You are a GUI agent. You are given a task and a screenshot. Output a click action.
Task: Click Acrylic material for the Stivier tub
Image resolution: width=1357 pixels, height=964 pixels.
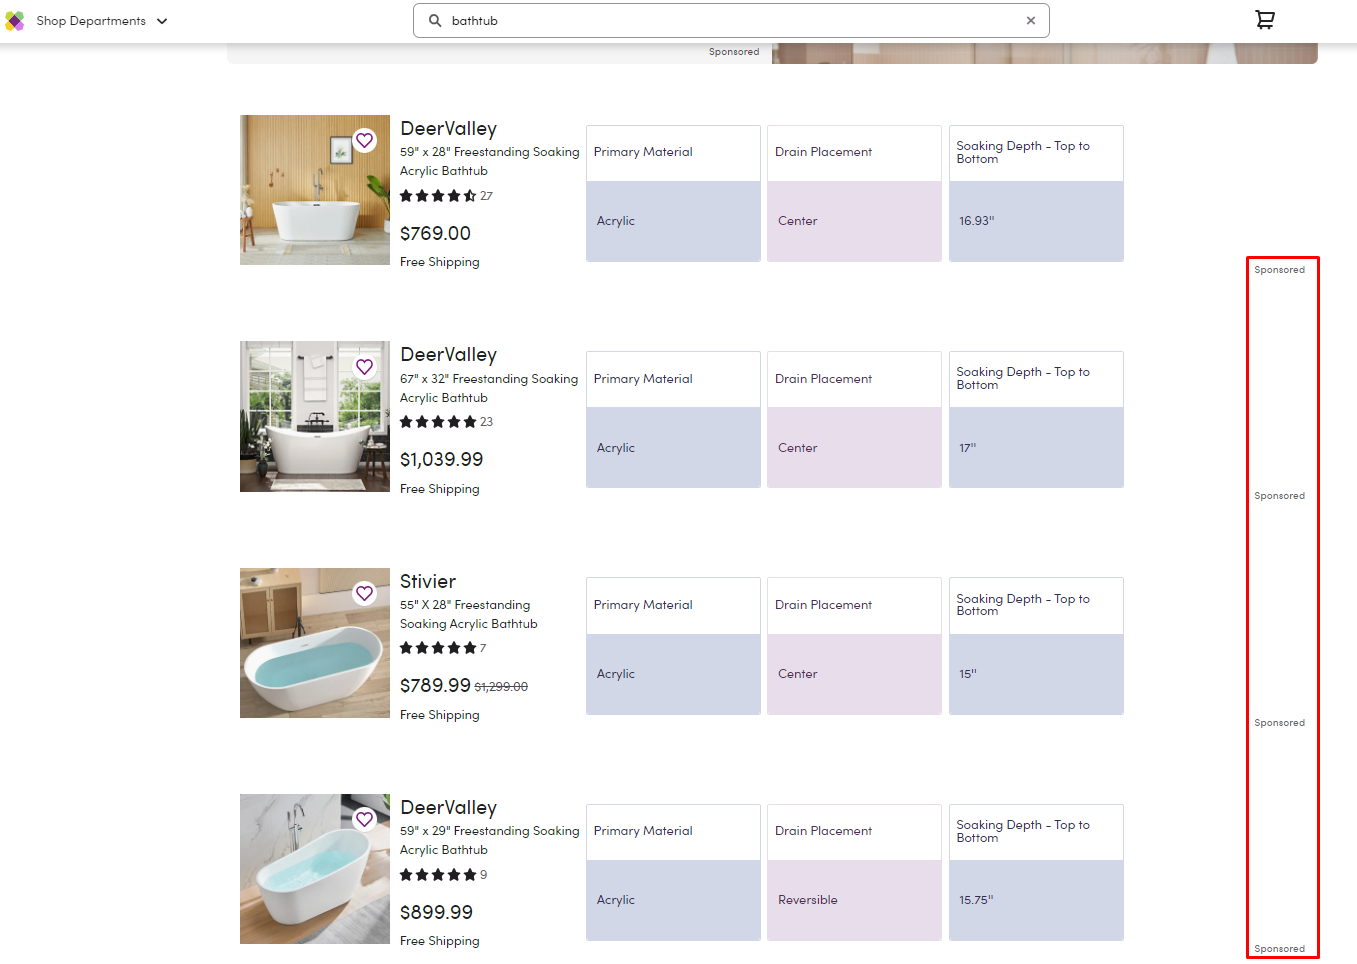coord(616,674)
